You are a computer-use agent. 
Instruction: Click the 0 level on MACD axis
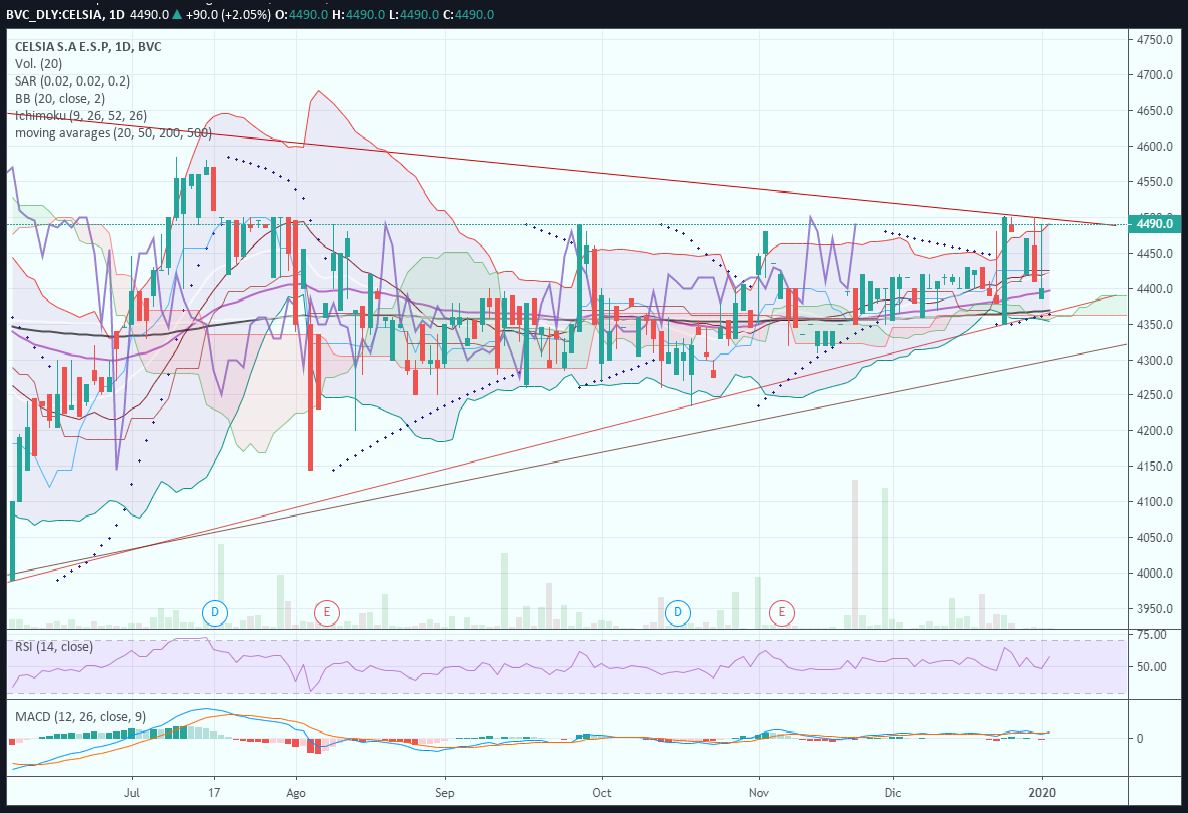pos(1140,739)
